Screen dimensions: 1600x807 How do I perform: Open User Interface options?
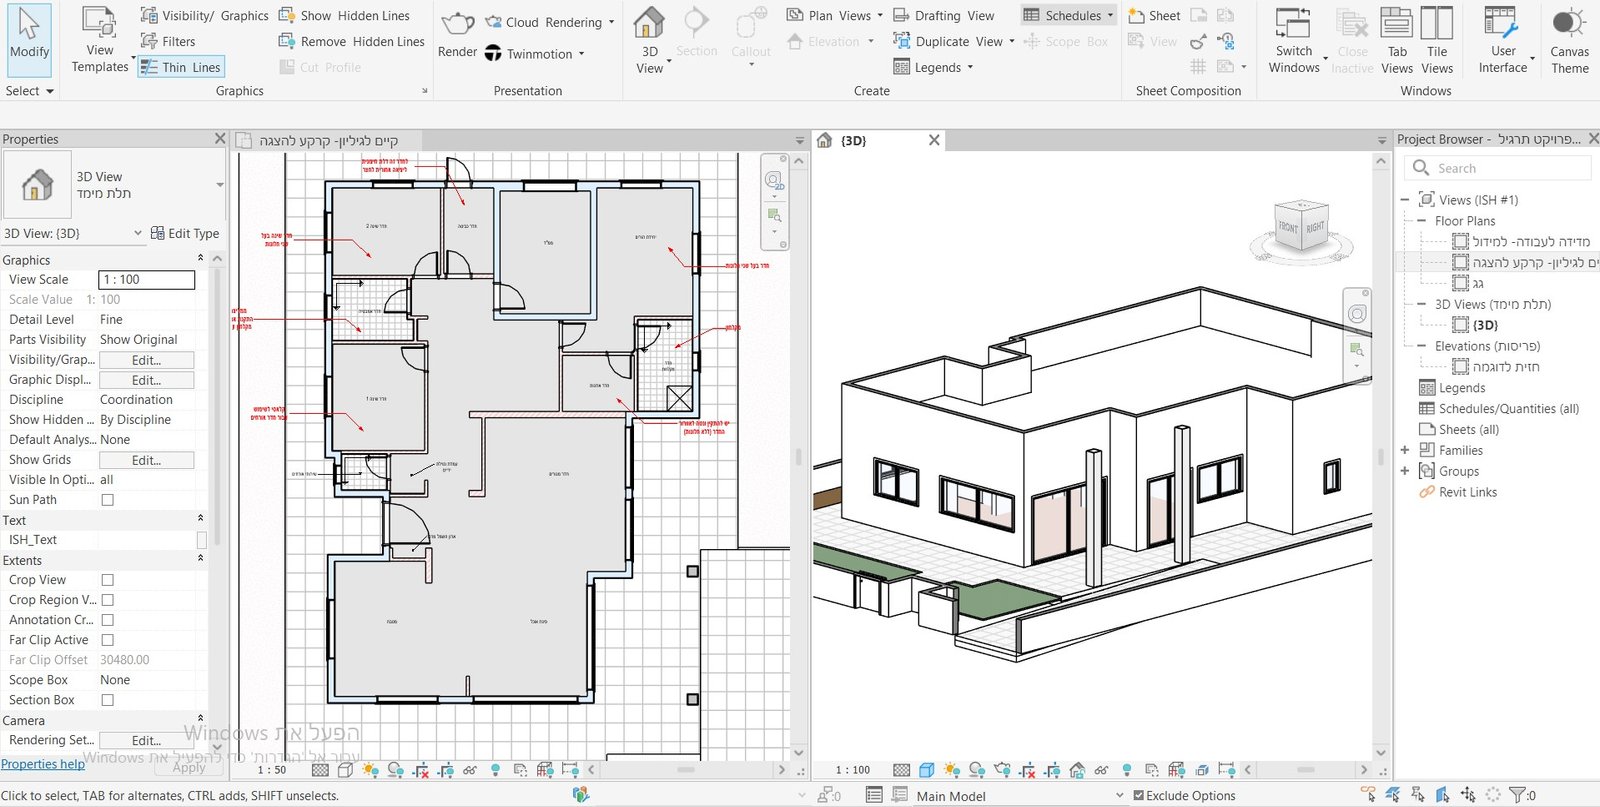pyautogui.click(x=1503, y=40)
